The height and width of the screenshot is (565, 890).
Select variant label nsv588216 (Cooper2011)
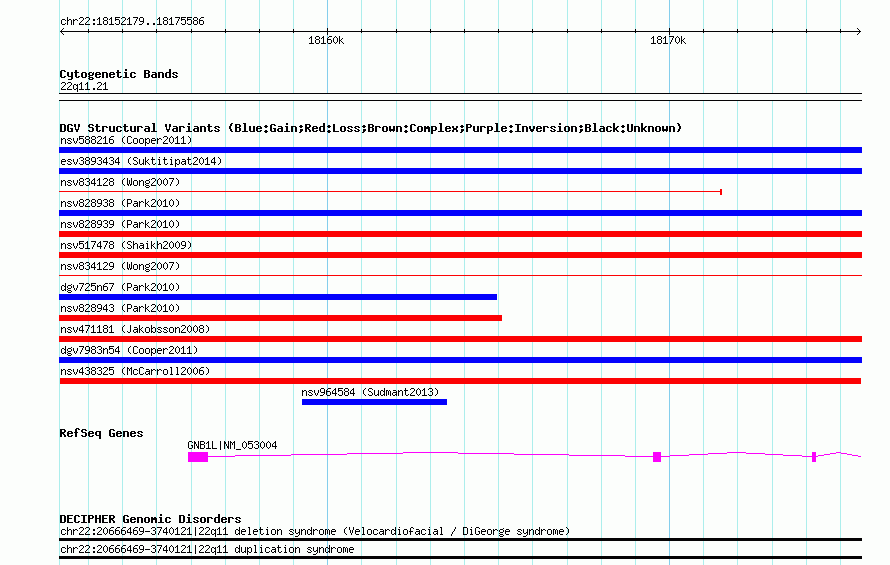126,140
